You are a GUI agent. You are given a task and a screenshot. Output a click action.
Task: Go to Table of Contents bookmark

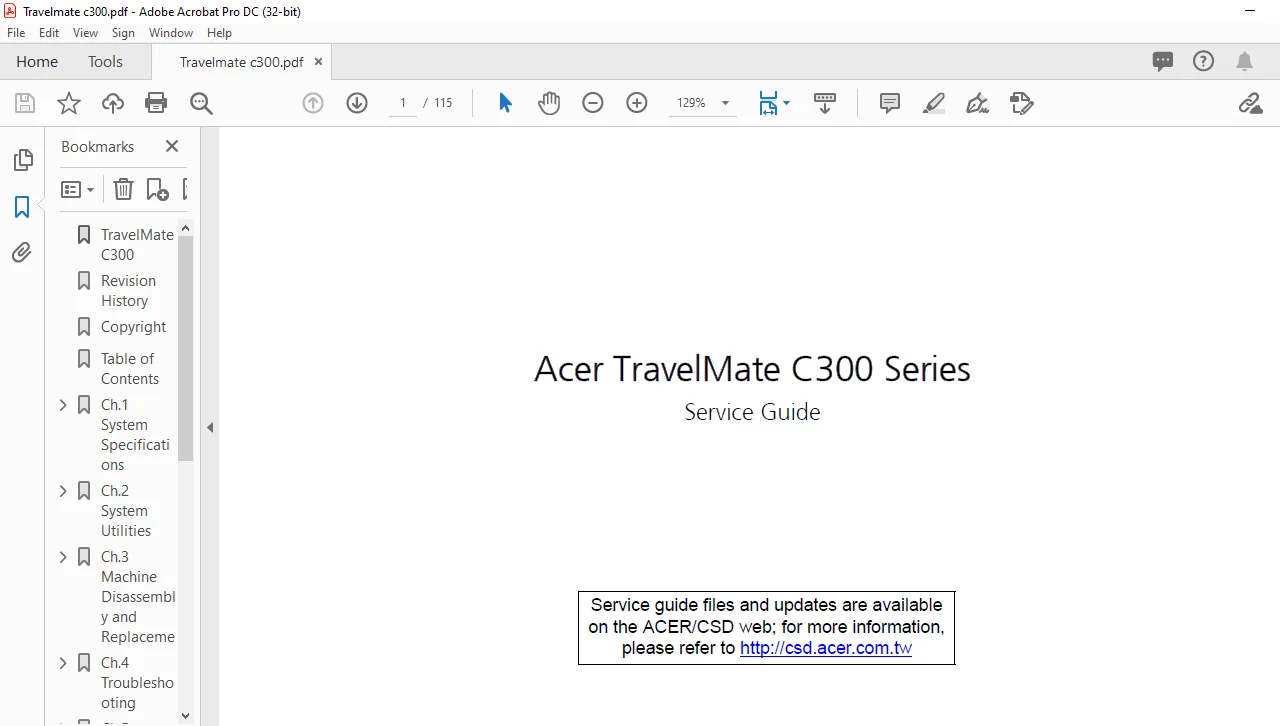tap(129, 368)
